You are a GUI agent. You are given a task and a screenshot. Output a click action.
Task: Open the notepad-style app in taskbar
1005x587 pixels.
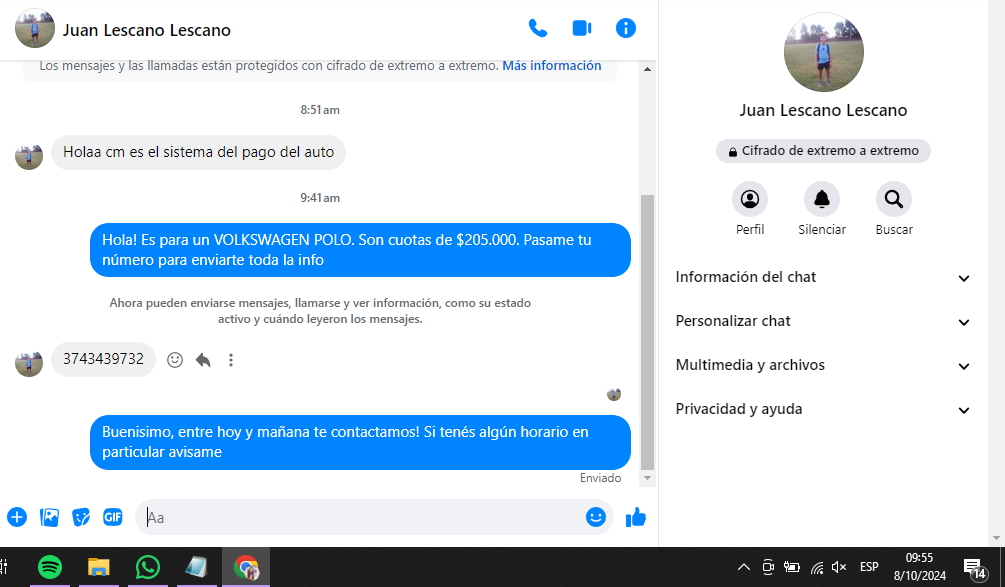tap(196, 567)
